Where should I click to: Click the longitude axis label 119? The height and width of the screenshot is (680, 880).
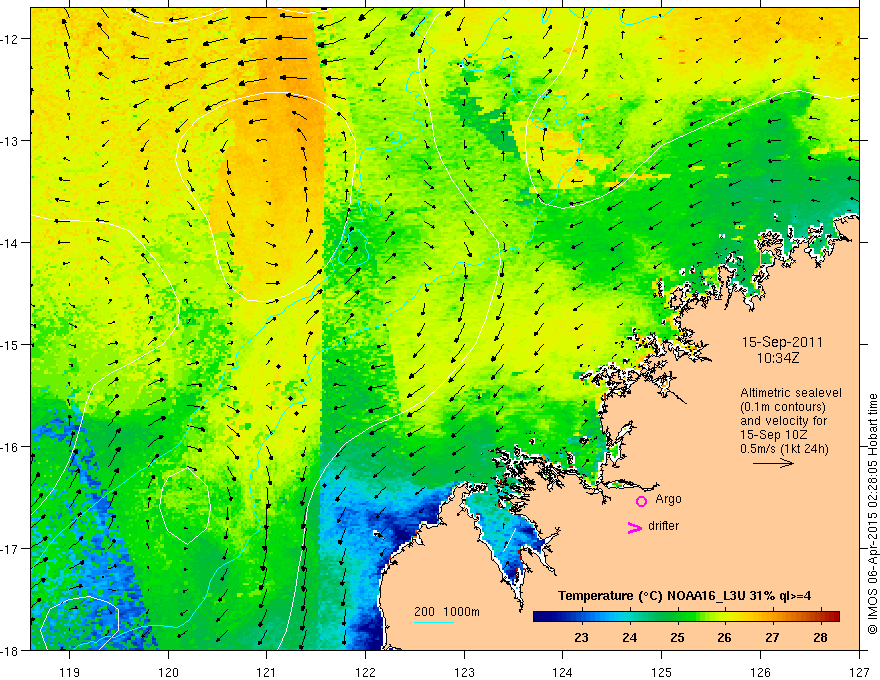pyautogui.click(x=70, y=672)
